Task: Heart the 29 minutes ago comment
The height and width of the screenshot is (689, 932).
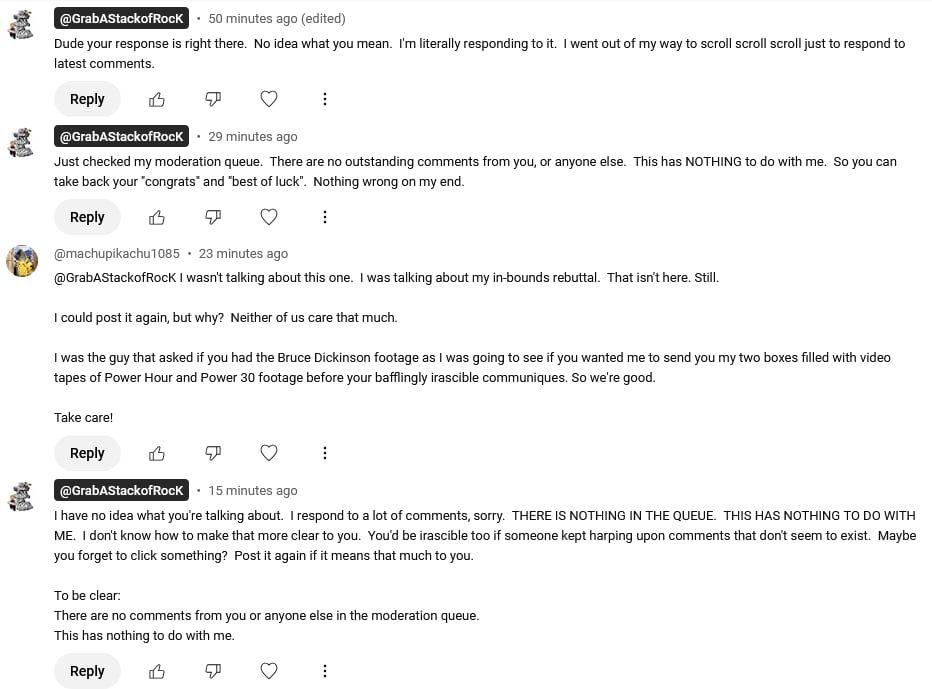Action: (269, 217)
